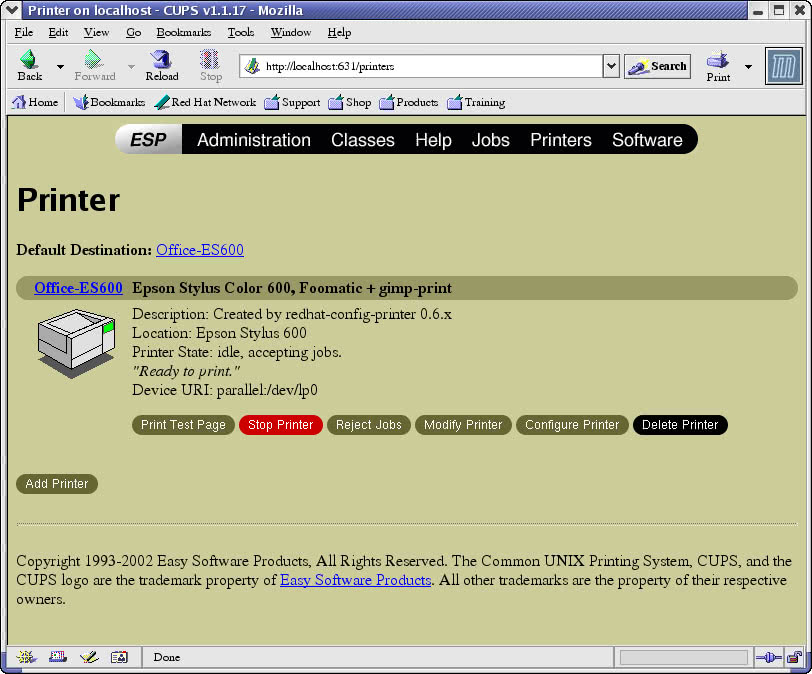The height and width of the screenshot is (674, 812).
Task: Go to CUPS Help tab
Action: point(433,140)
